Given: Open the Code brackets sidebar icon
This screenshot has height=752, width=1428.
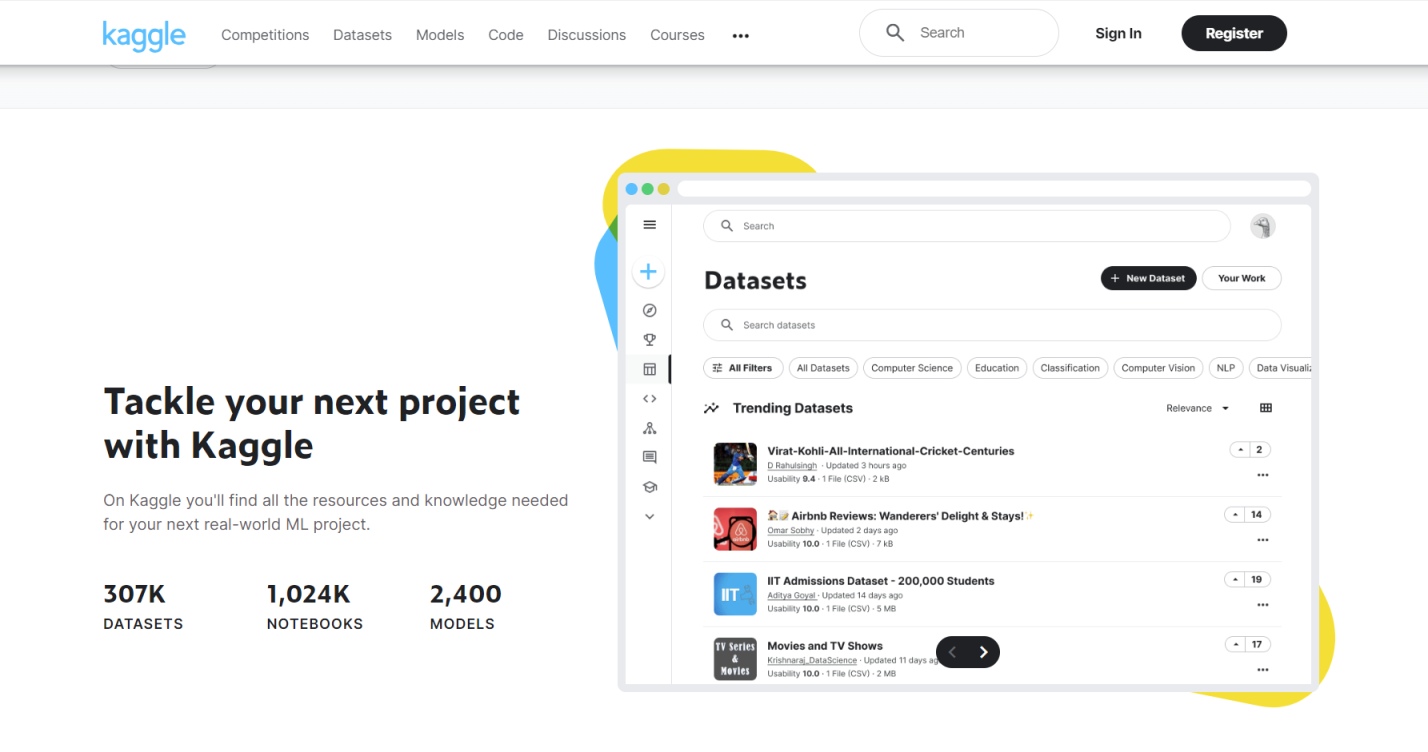Looking at the screenshot, I should [649, 399].
